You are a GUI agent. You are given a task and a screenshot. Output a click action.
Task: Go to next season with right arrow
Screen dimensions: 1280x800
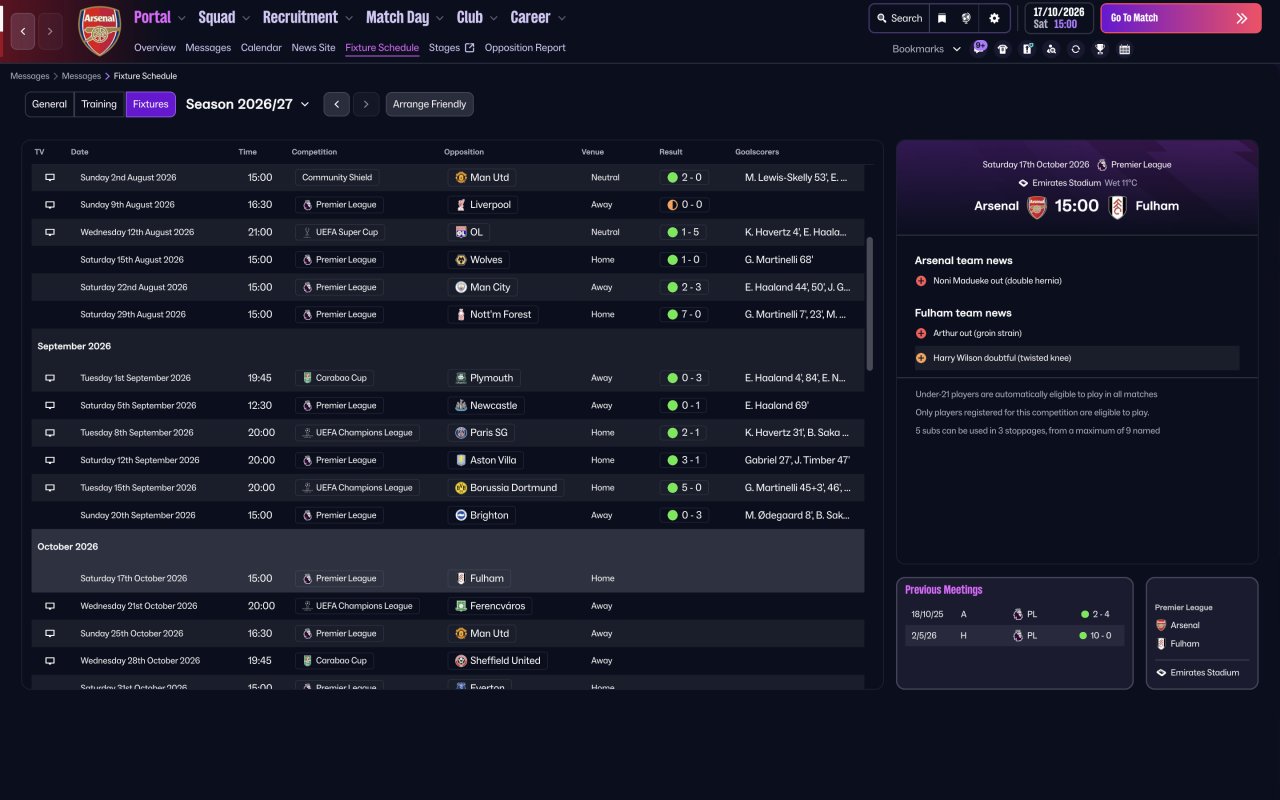pyautogui.click(x=366, y=104)
